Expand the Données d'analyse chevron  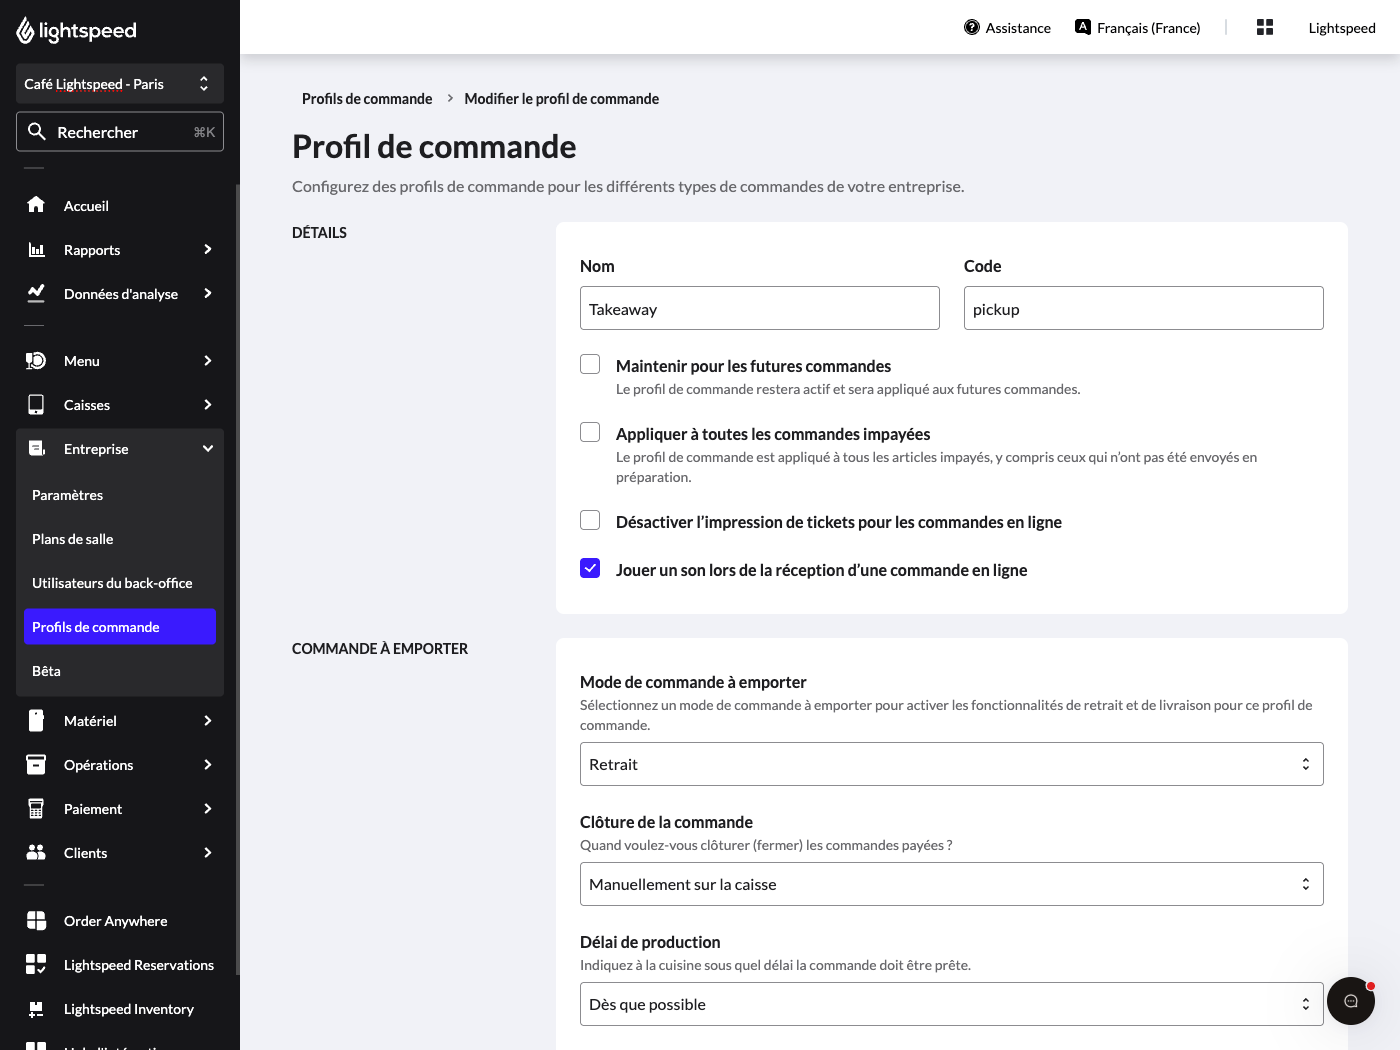click(x=208, y=293)
